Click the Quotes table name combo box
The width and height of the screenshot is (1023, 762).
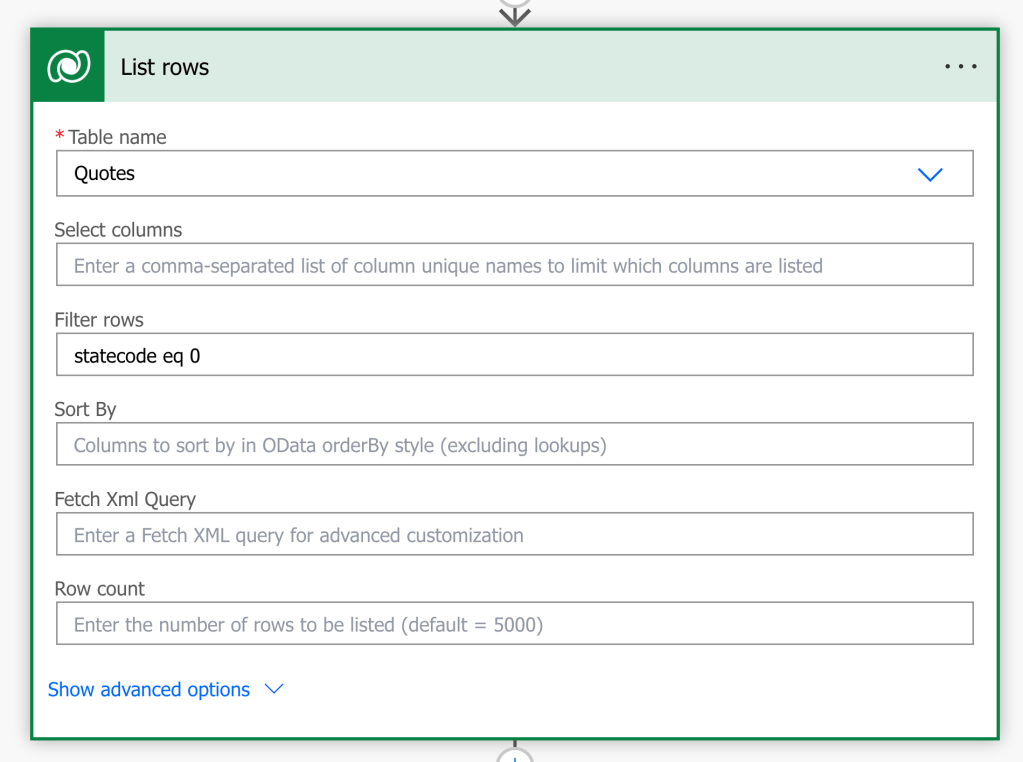point(480,174)
